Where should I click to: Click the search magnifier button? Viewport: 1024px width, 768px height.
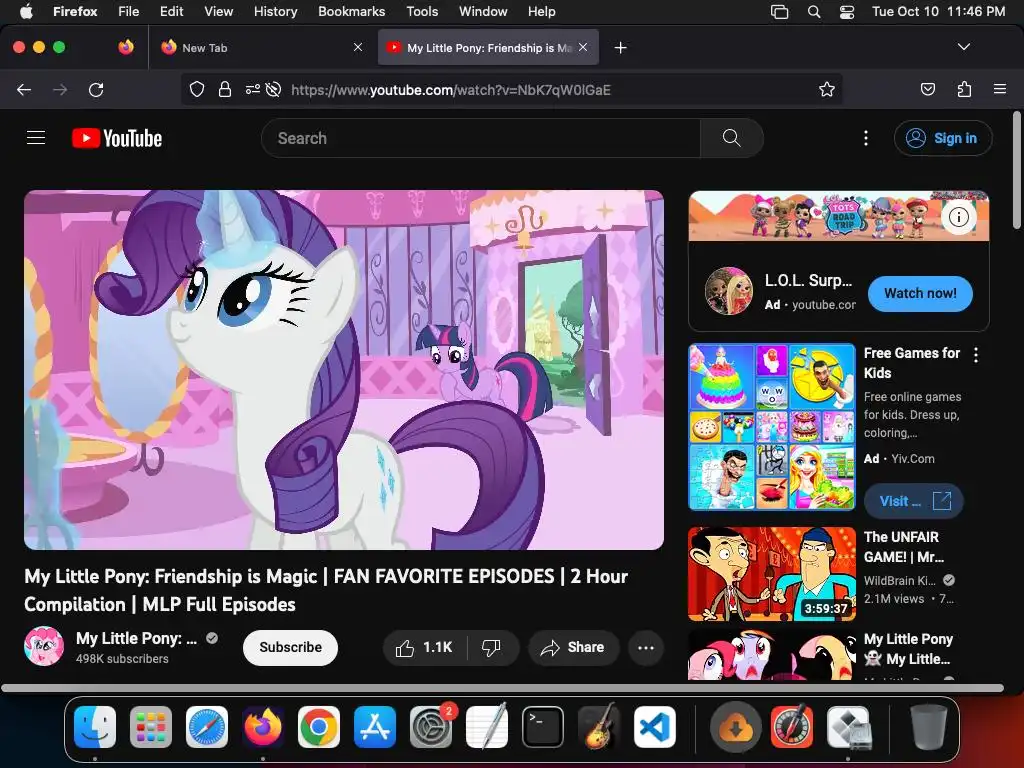click(x=731, y=138)
